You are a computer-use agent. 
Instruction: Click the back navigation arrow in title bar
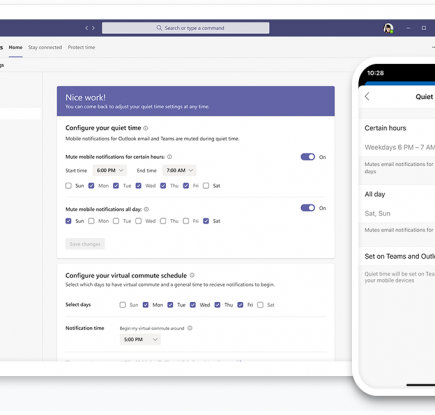[87, 28]
